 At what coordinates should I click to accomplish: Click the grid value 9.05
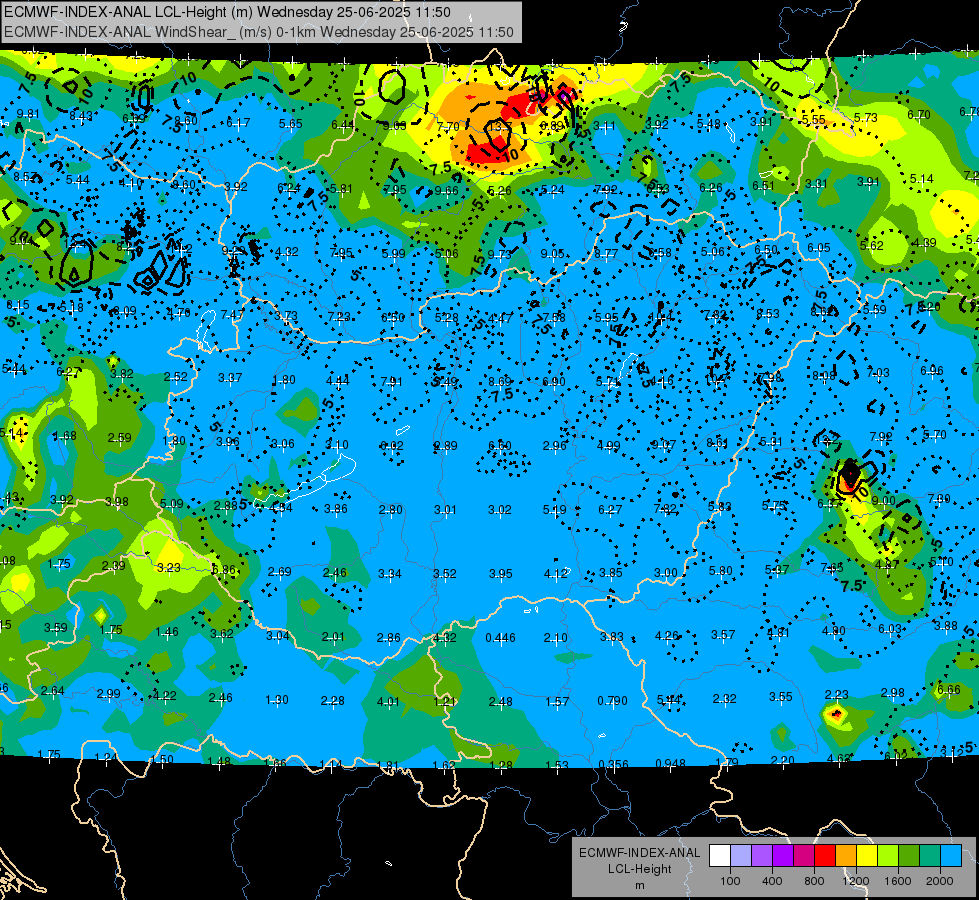[x=553, y=254]
